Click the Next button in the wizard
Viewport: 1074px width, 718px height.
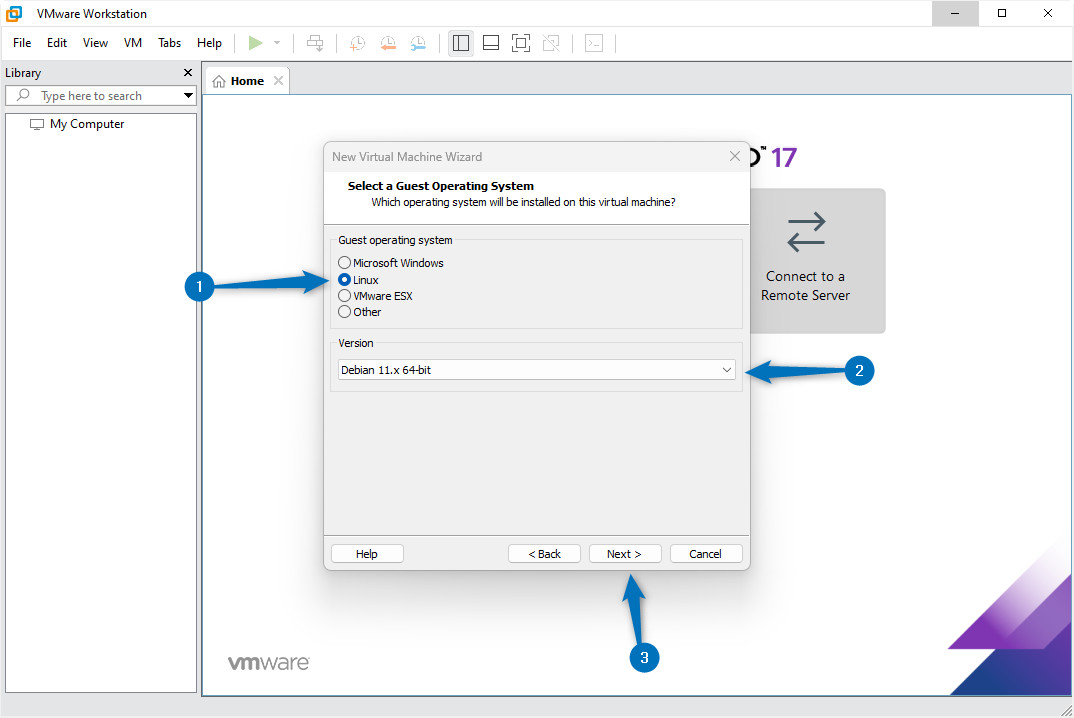pos(624,553)
